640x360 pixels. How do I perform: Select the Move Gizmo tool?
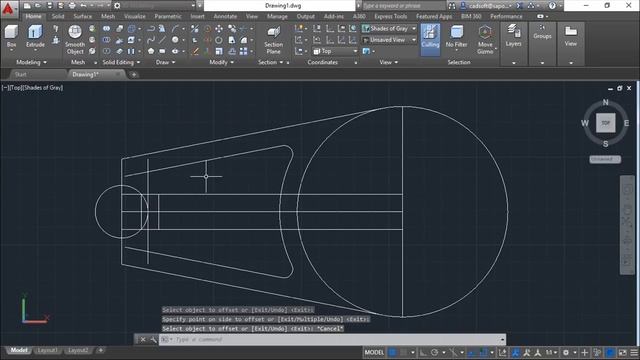click(485, 40)
